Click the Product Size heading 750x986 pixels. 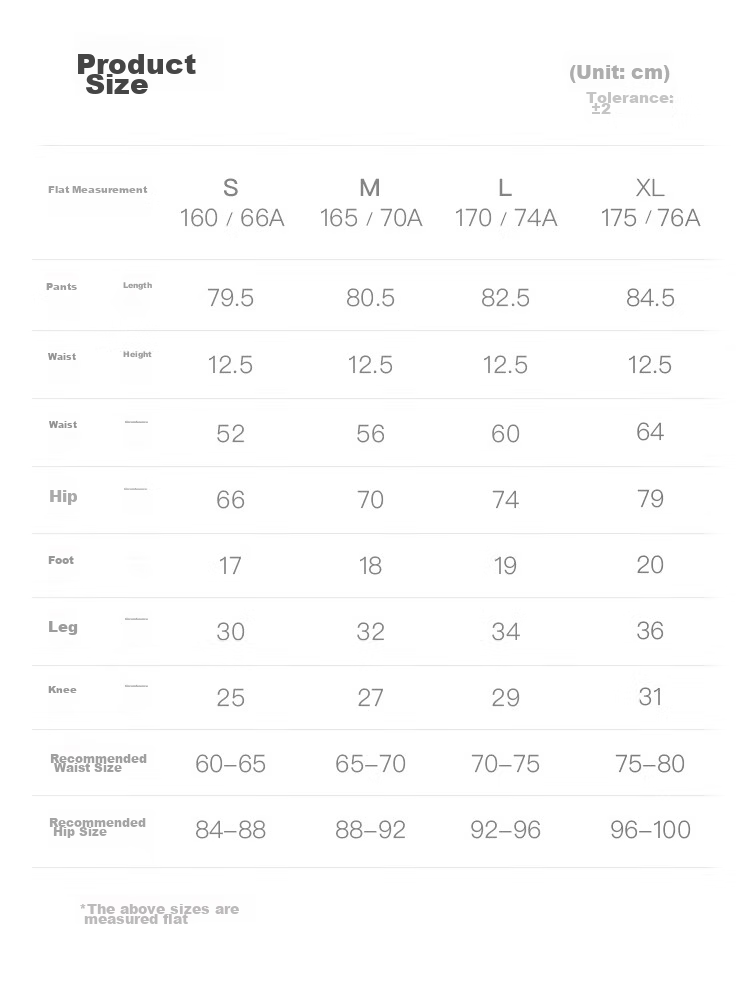(x=136, y=74)
